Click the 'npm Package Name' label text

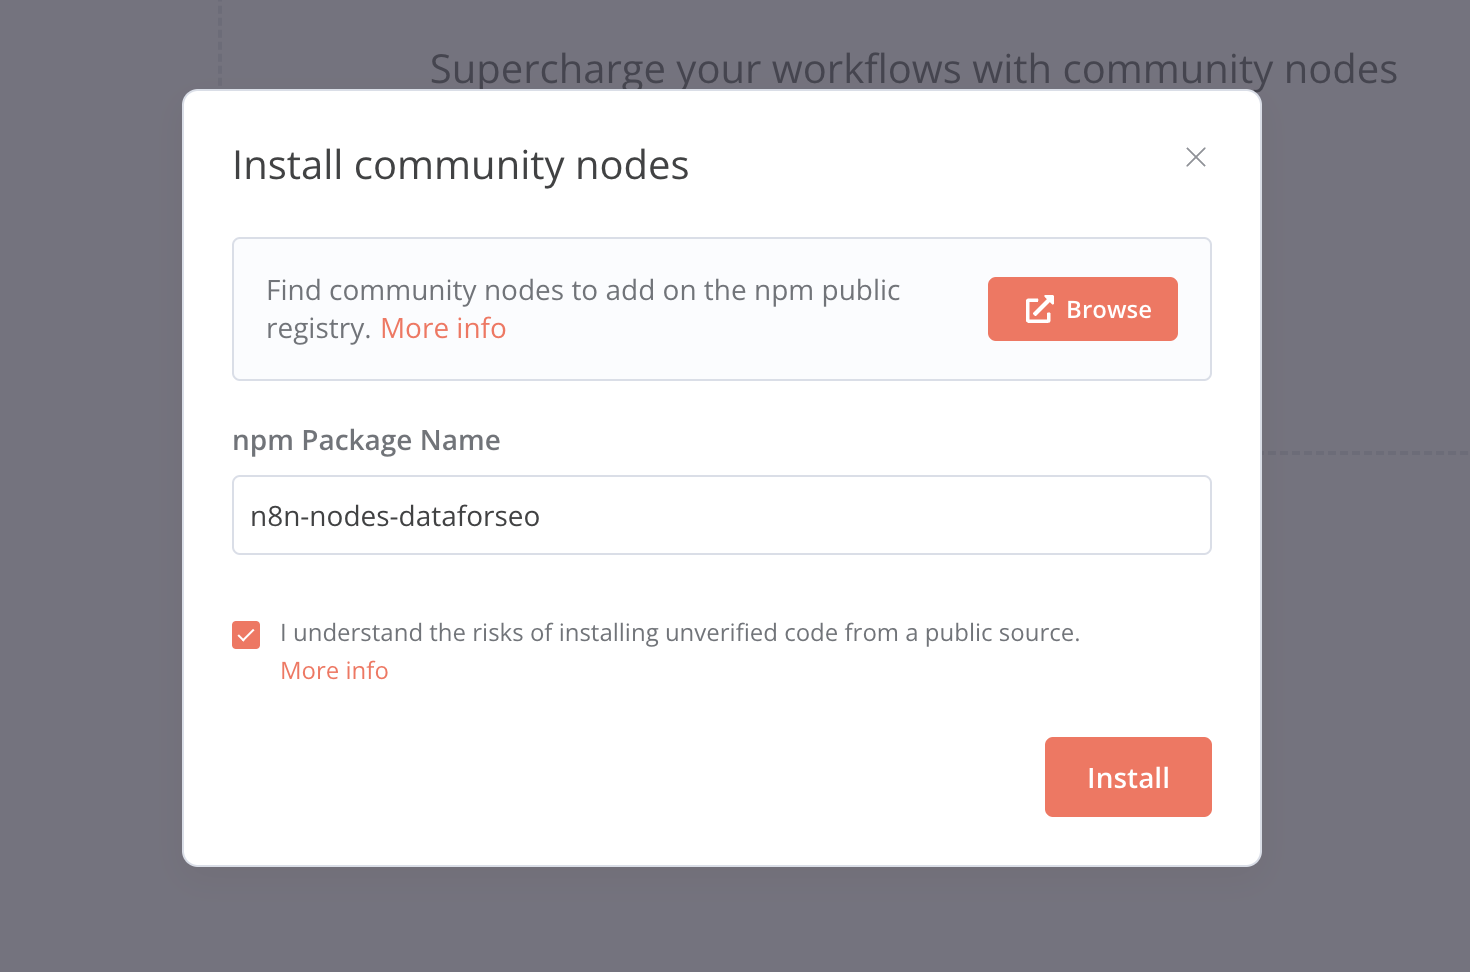pos(366,440)
